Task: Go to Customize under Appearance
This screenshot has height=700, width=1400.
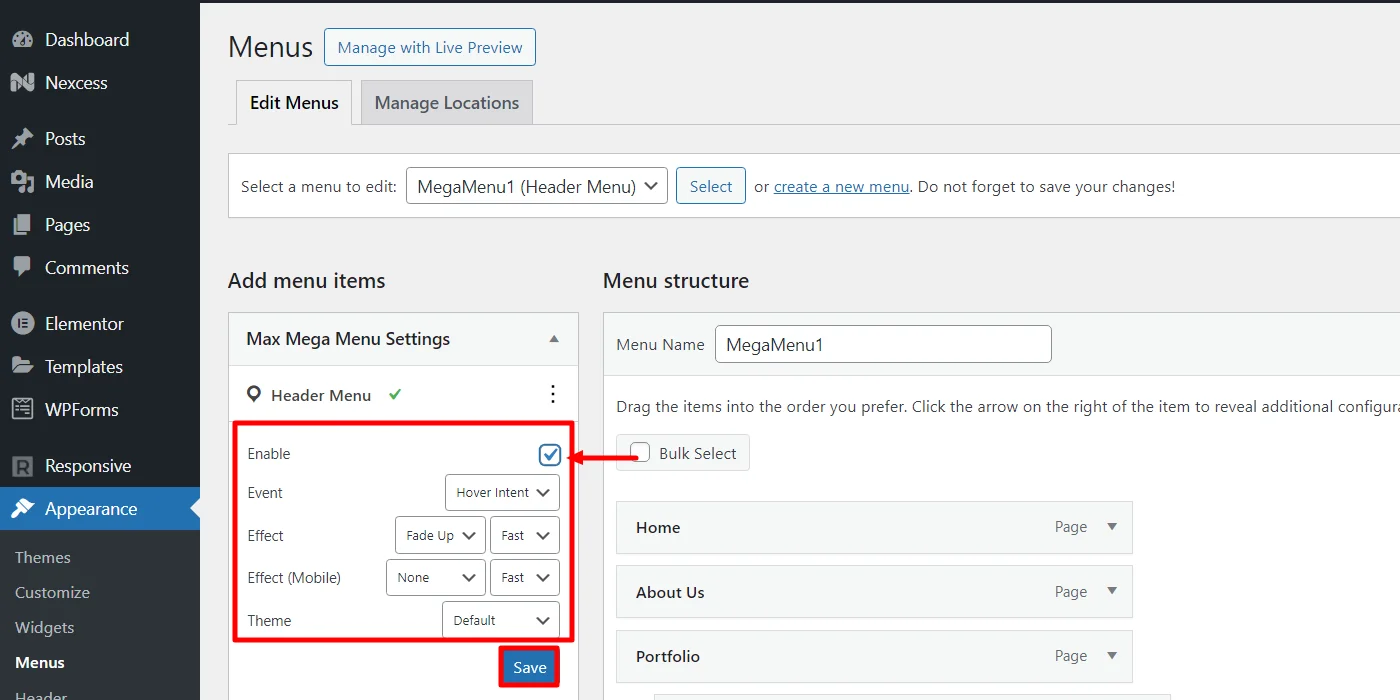Action: [52, 592]
